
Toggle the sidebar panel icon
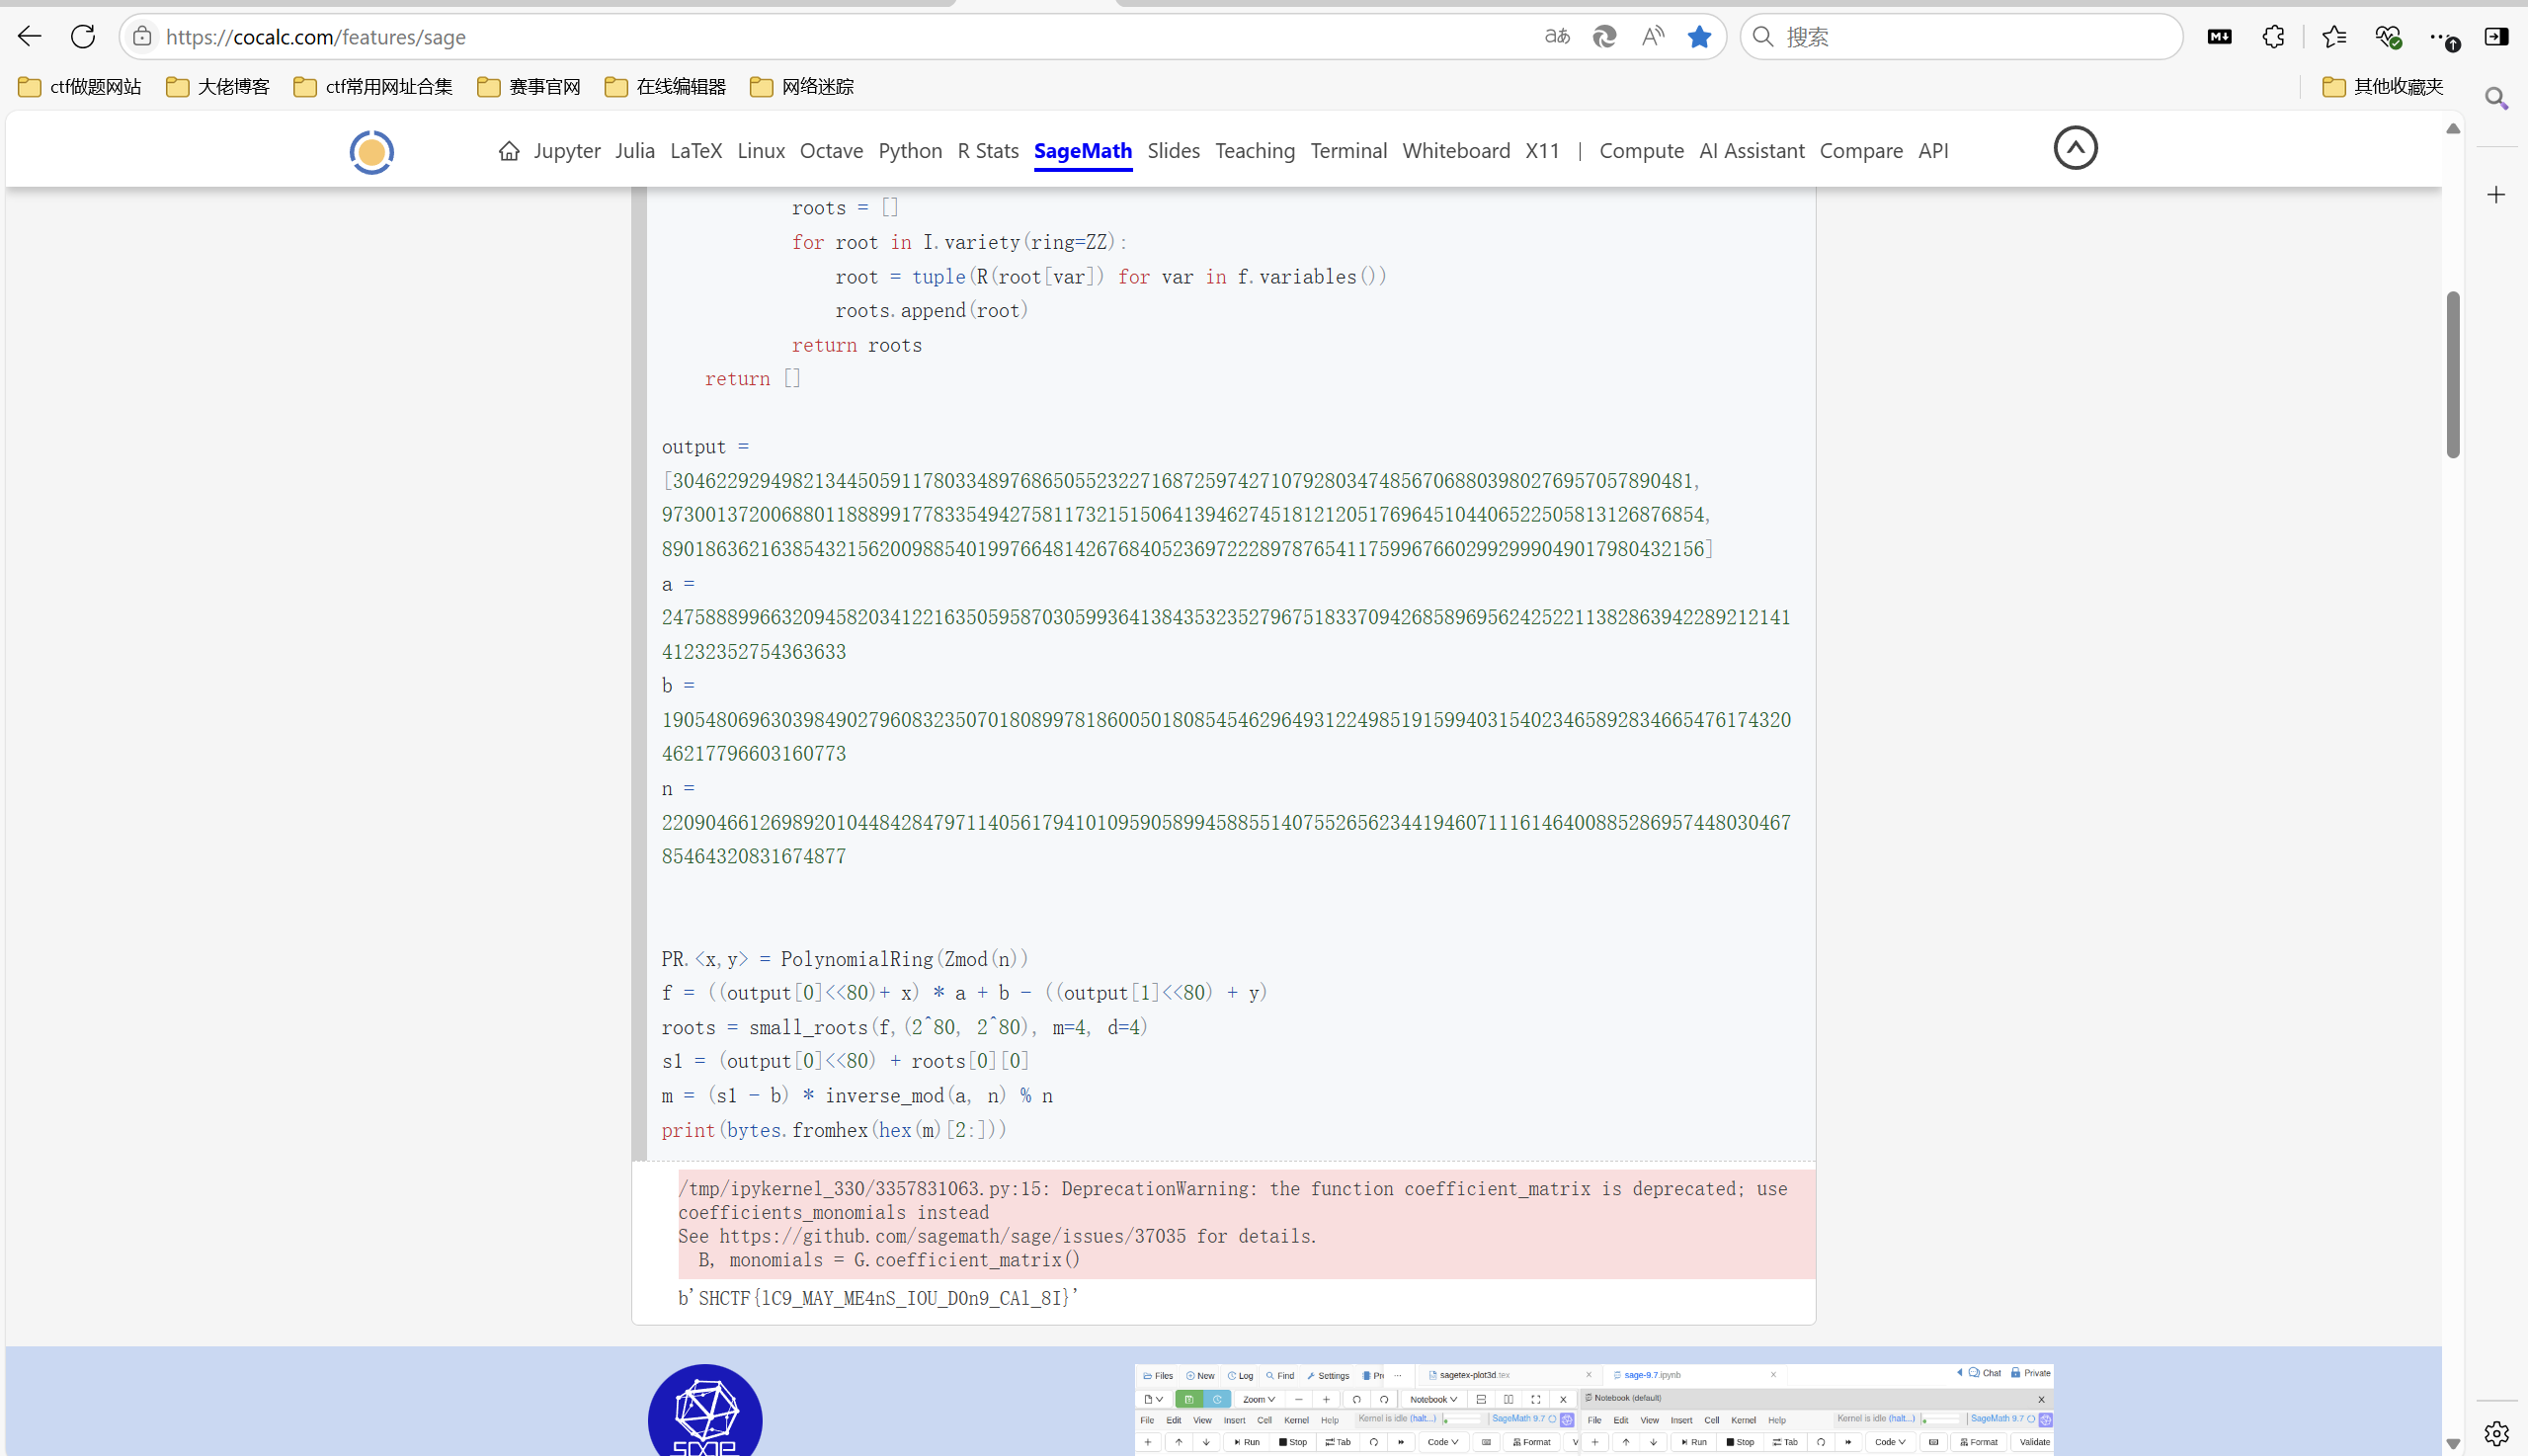point(2496,37)
